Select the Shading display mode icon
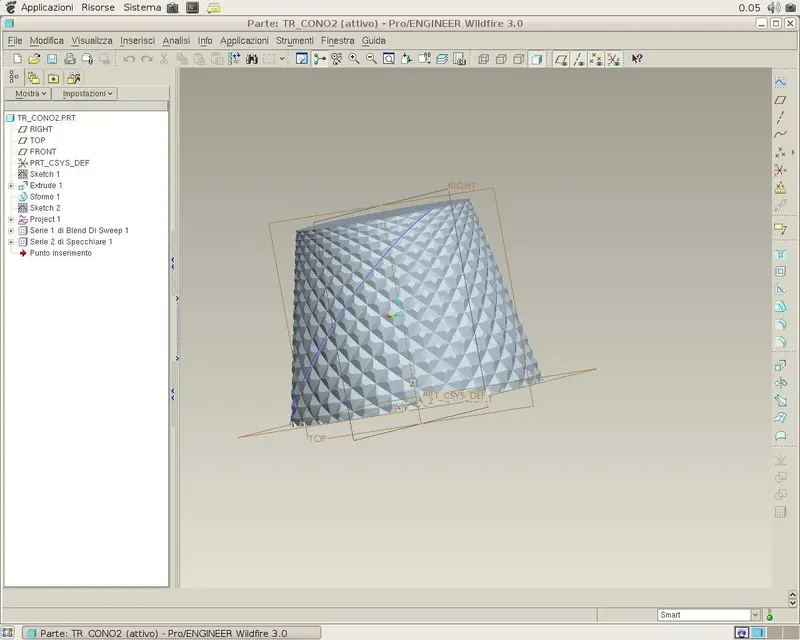This screenshot has width=800, height=640. 536,59
